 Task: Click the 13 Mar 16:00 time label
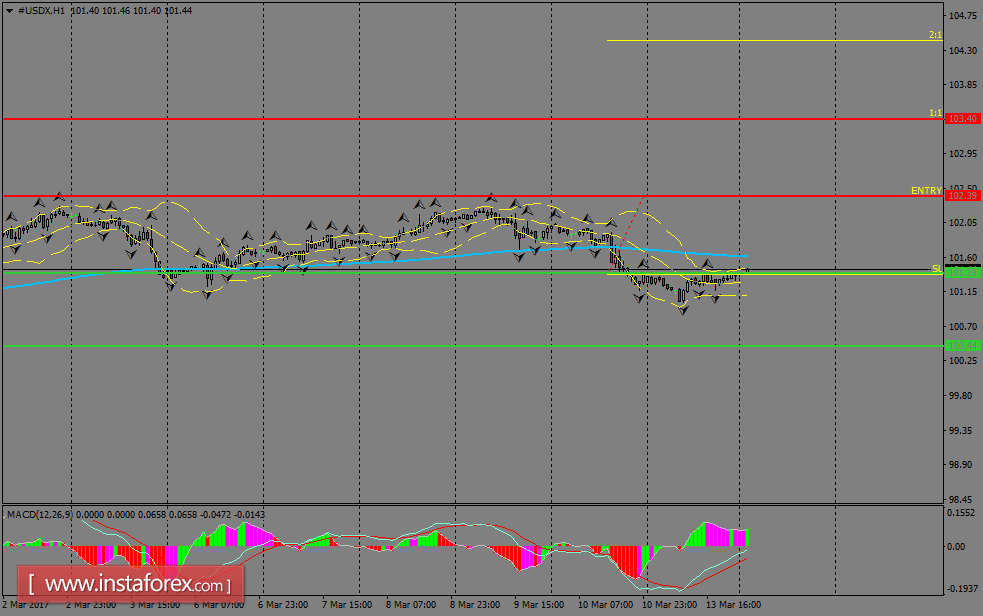tap(736, 605)
